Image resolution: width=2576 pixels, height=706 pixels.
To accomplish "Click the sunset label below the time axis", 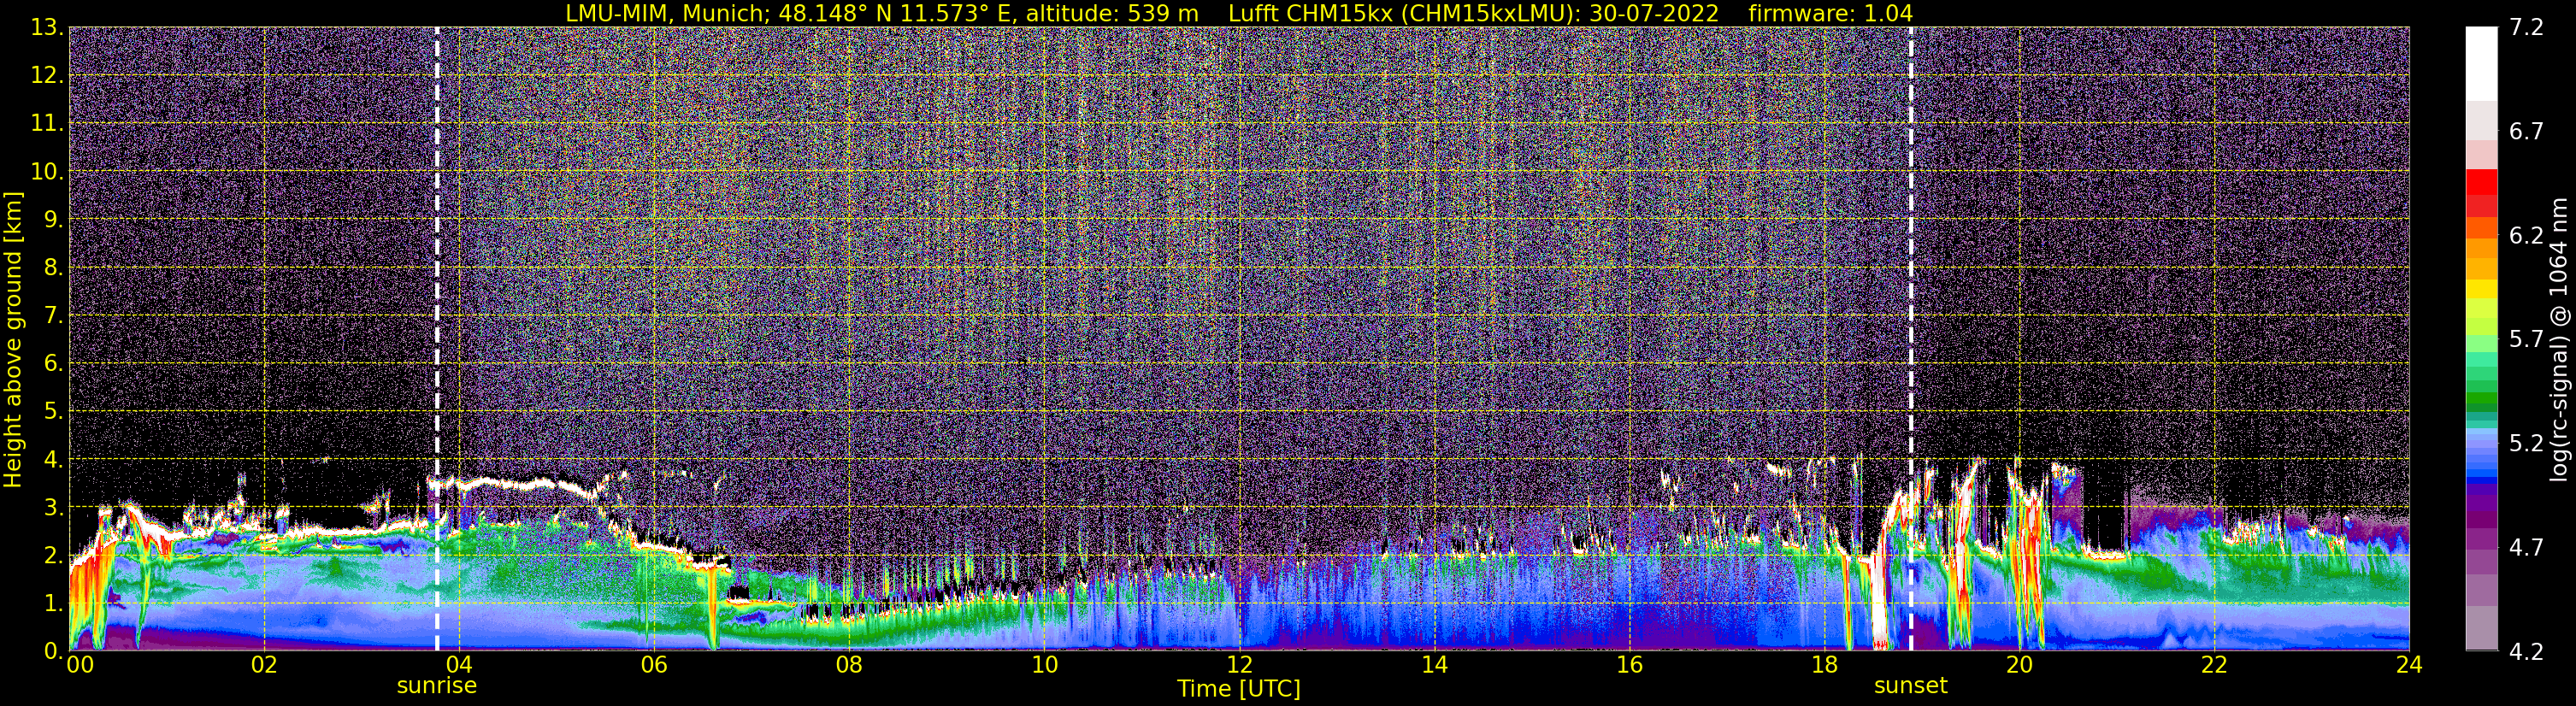I will (x=1911, y=686).
